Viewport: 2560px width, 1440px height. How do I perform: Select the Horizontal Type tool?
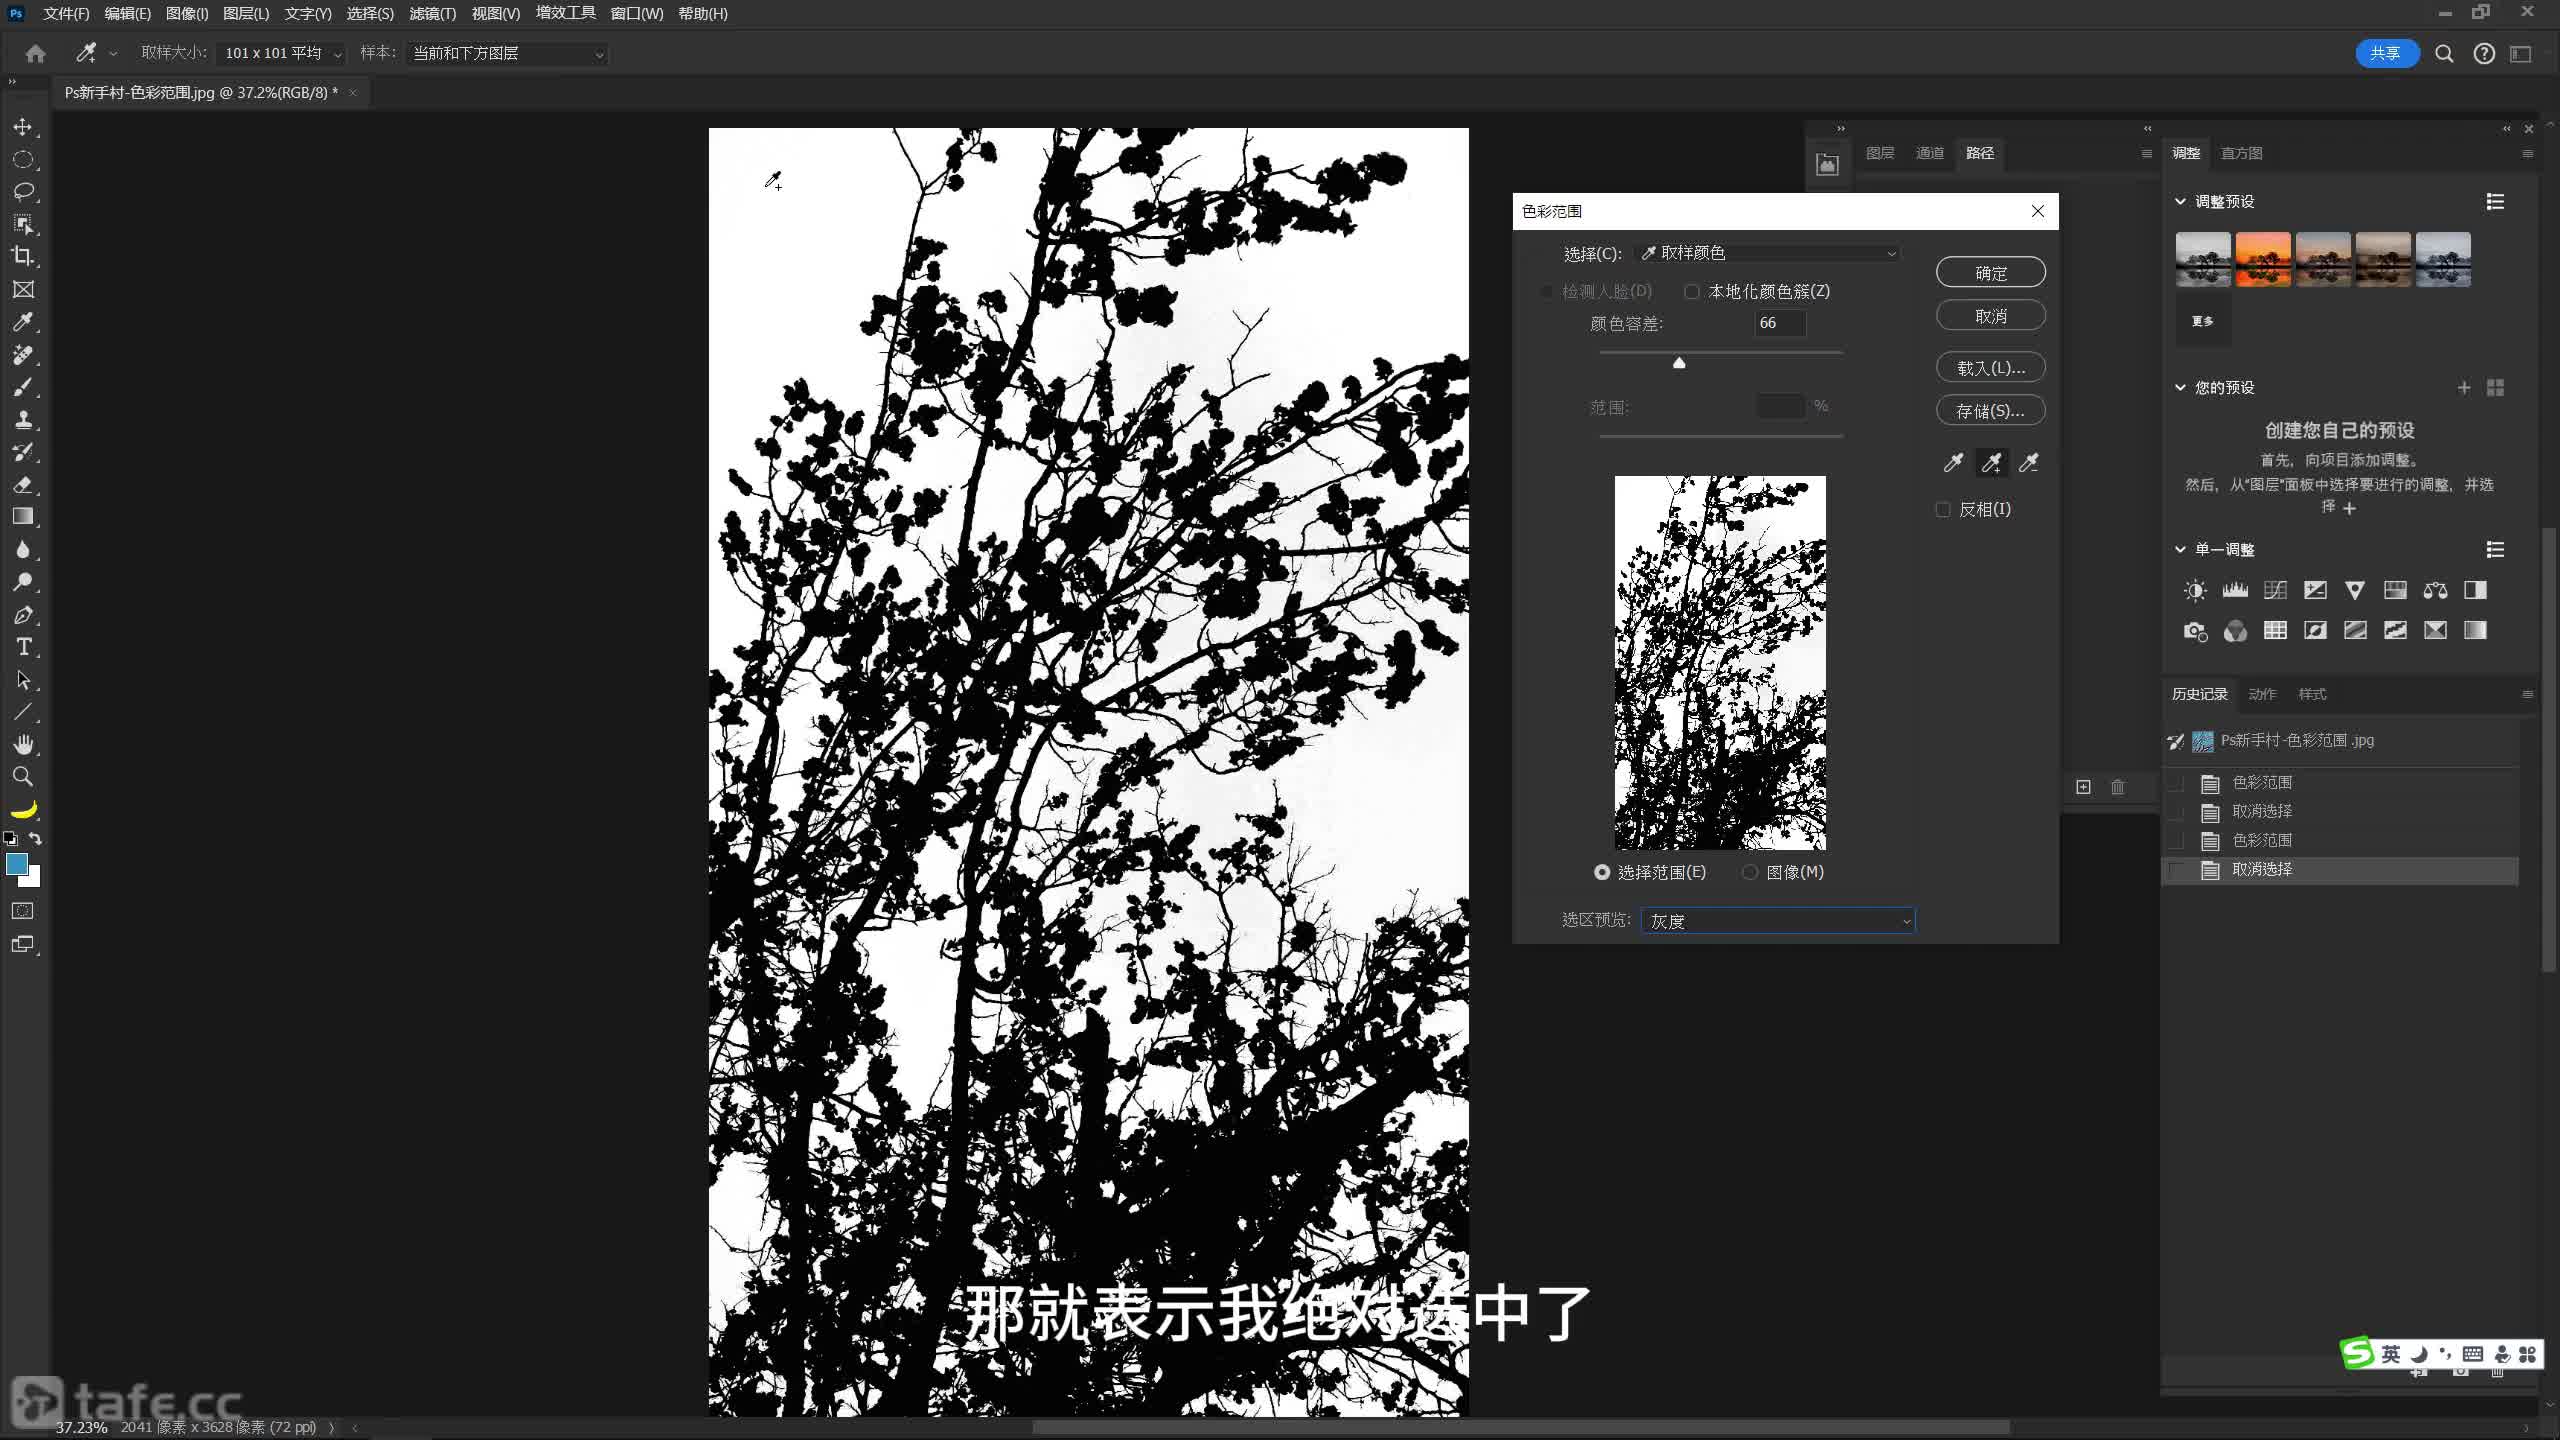[x=23, y=647]
